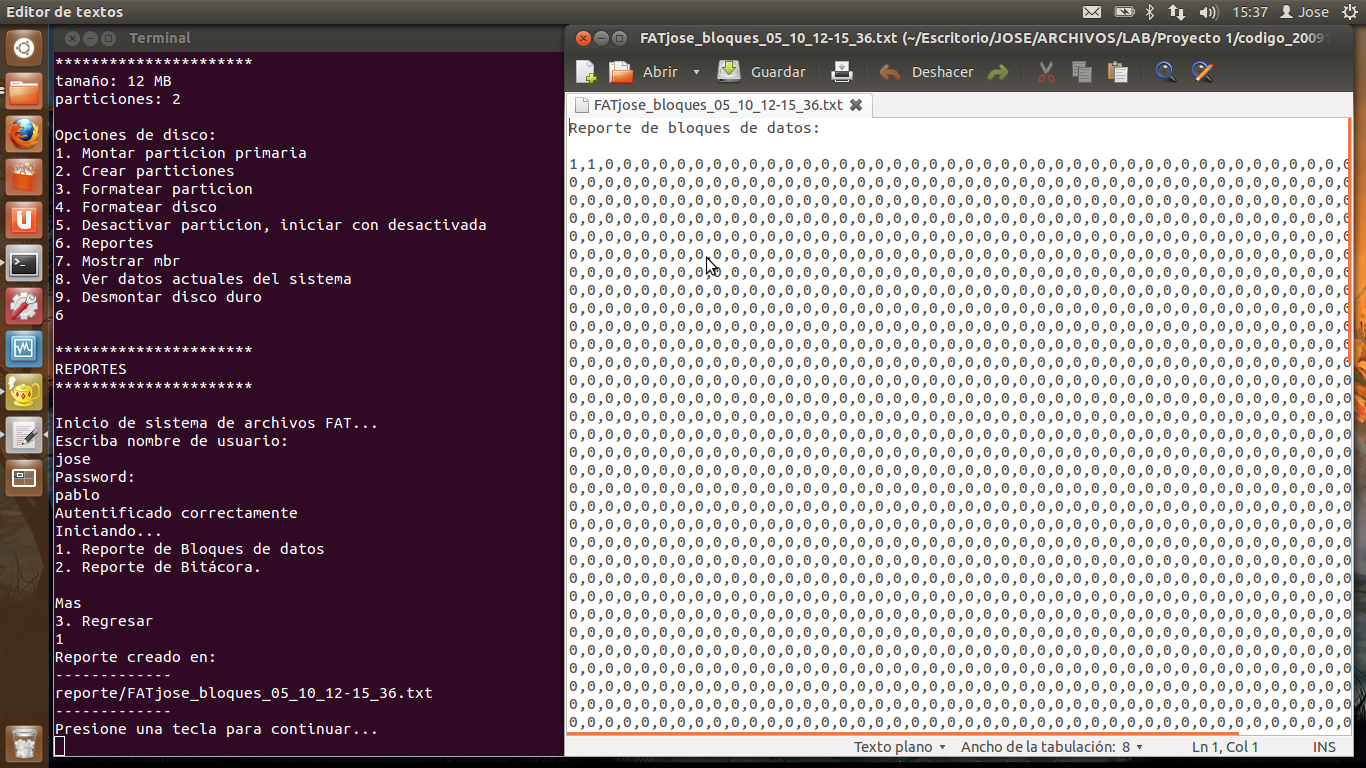
Task: Expand the Abrir recent files arrow
Action: point(696,73)
